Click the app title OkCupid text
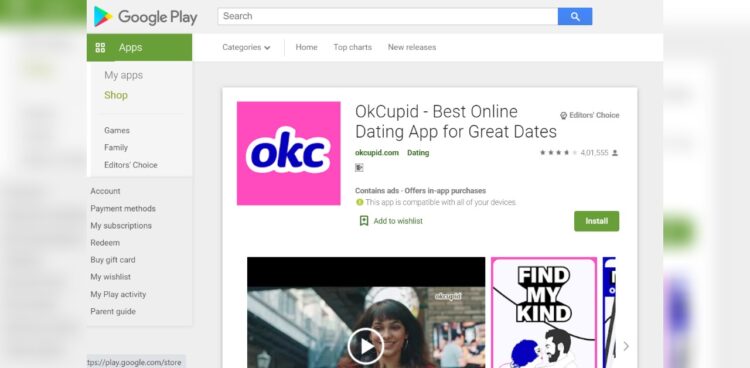Screen dimensions: 750x368 click(456, 122)
